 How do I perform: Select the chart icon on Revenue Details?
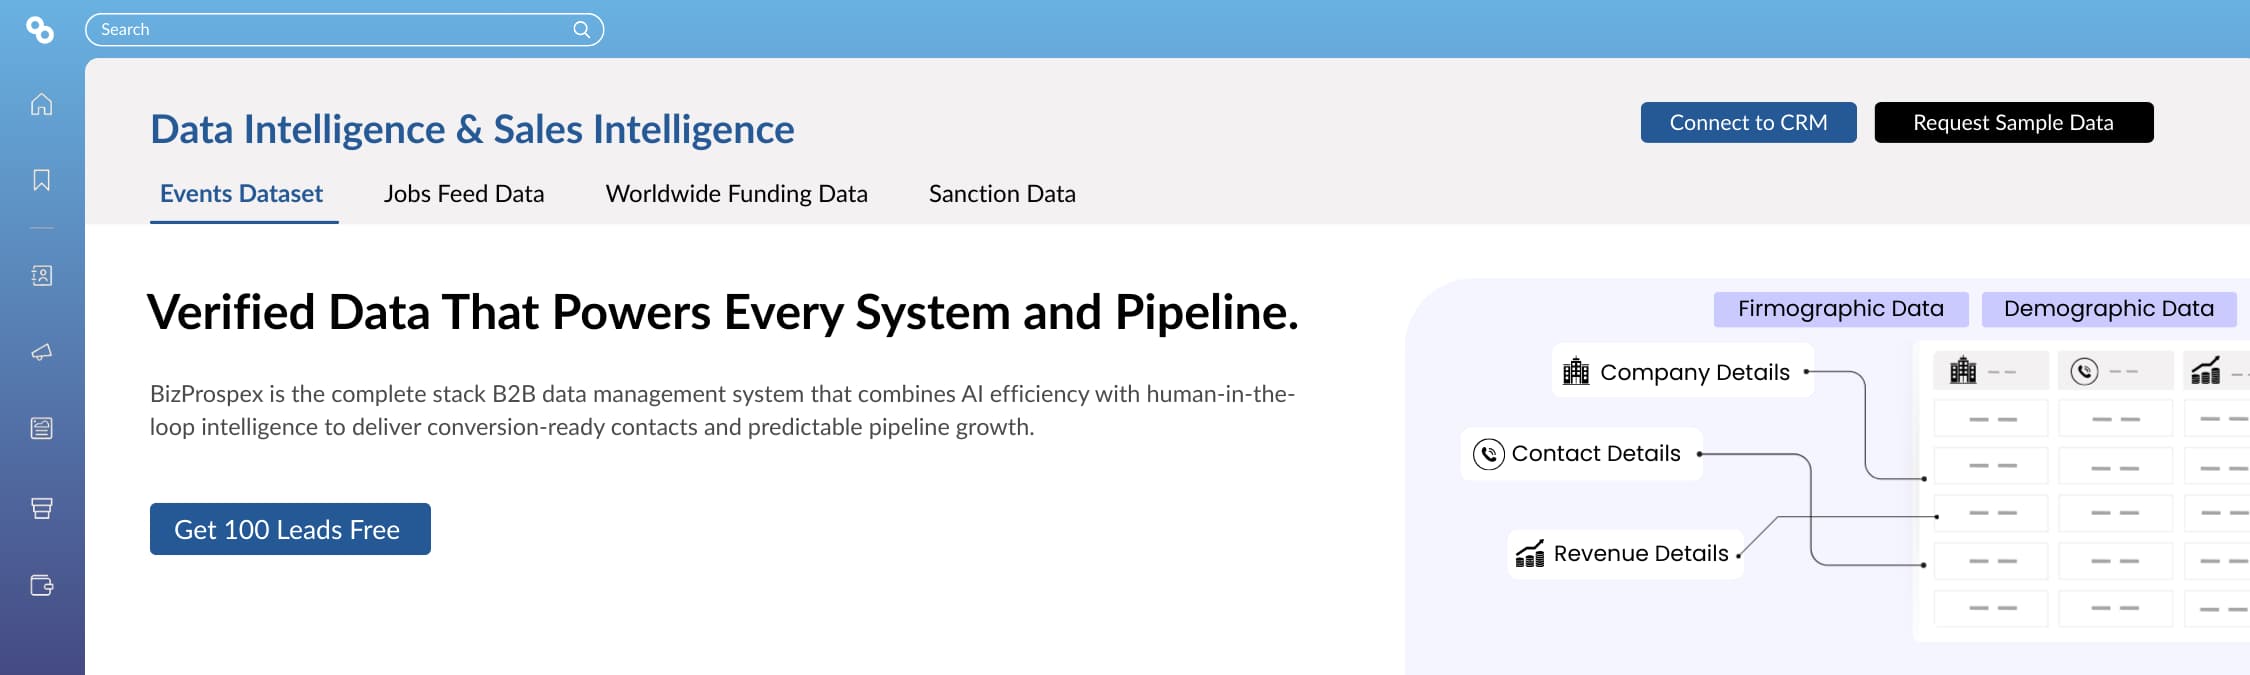(x=1529, y=553)
